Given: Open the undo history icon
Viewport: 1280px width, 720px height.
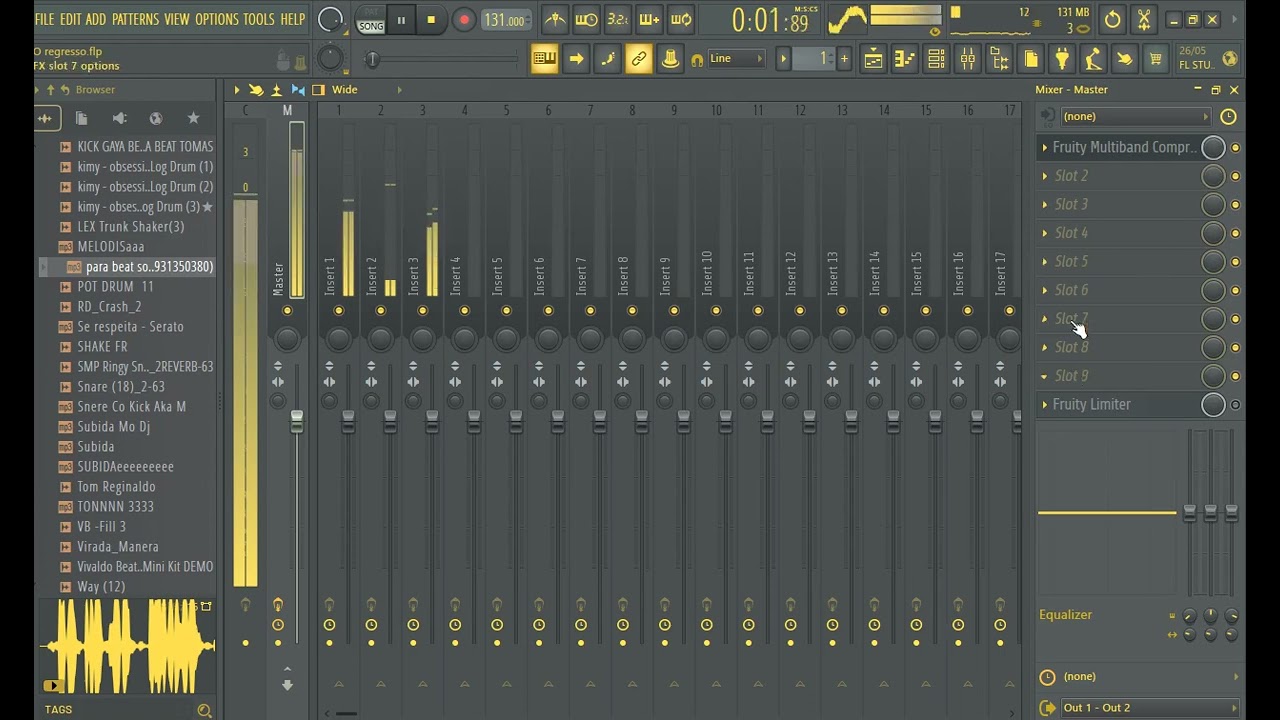Looking at the screenshot, I should click(x=1112, y=19).
